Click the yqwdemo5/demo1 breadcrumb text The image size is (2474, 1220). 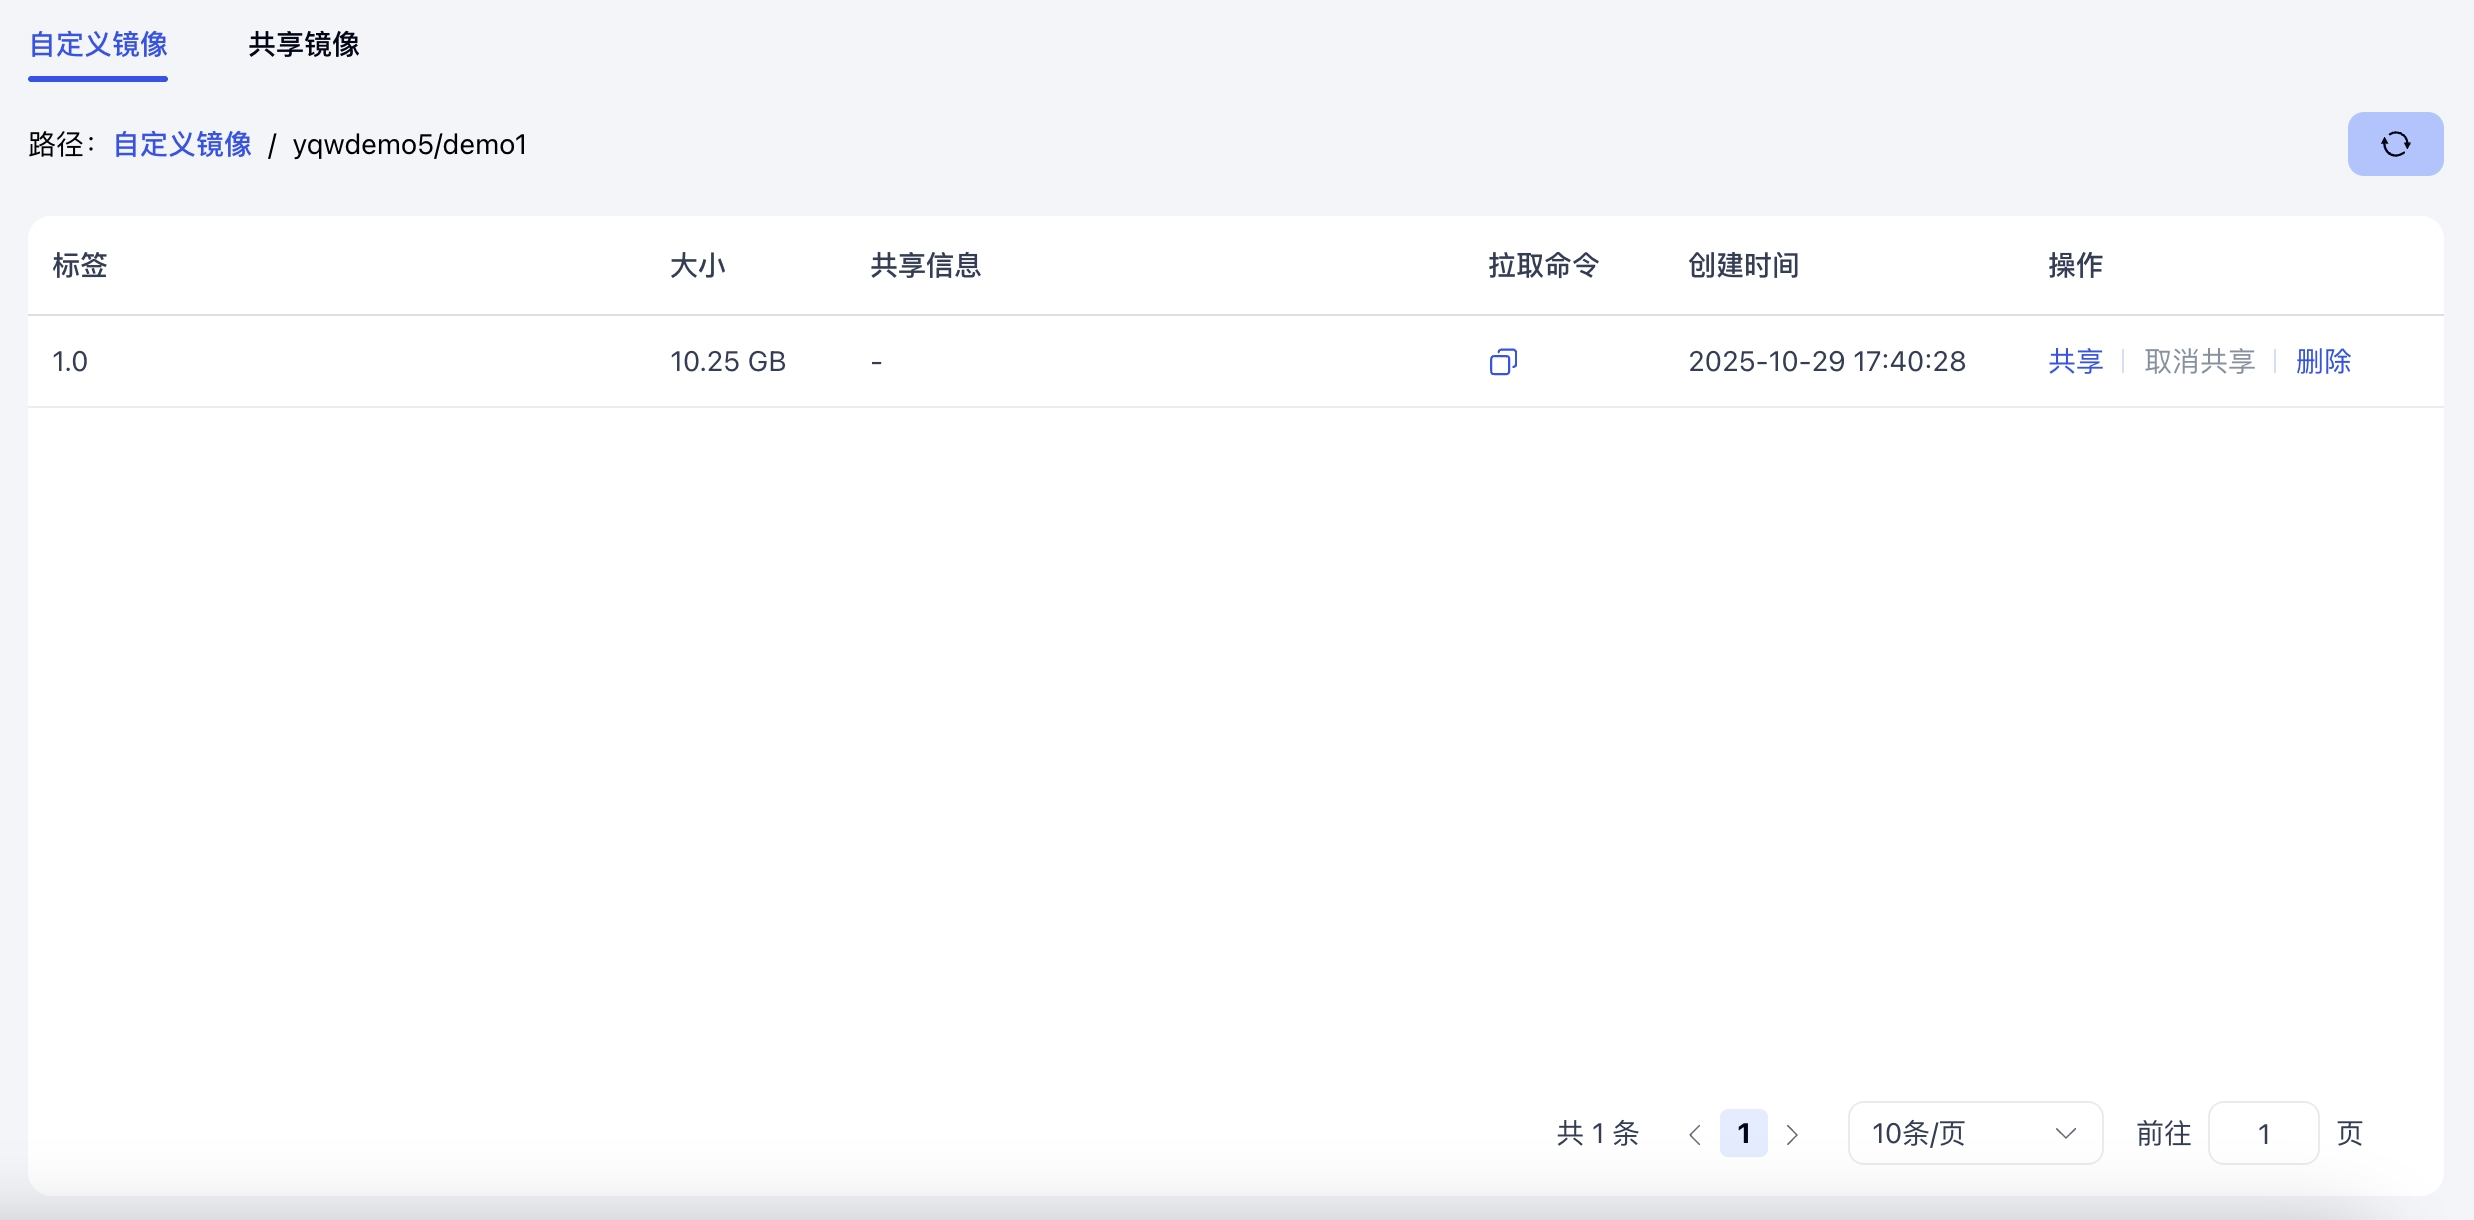[410, 144]
